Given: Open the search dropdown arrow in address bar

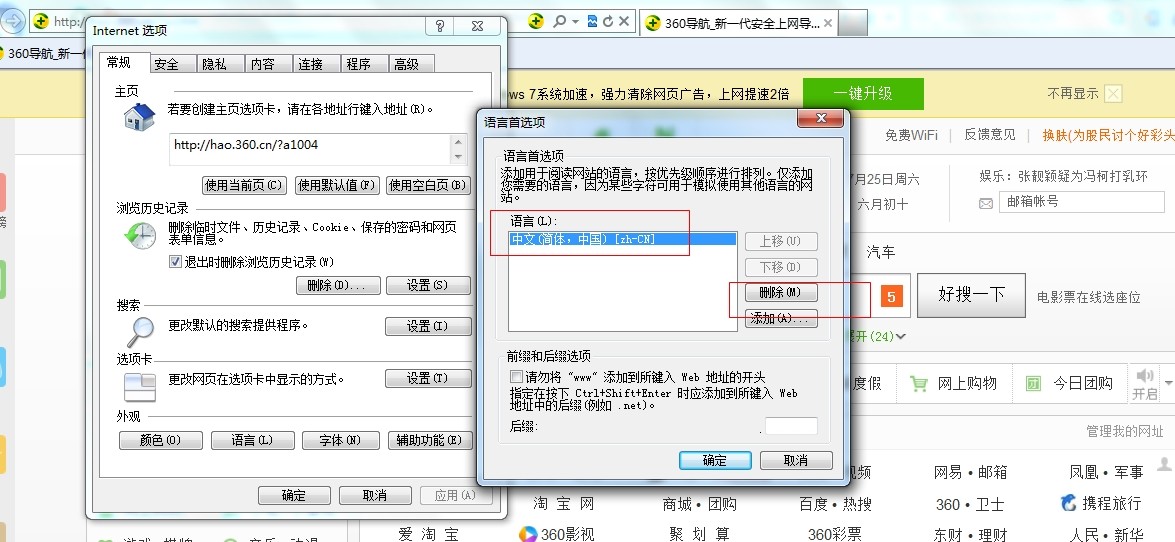Looking at the screenshot, I should click(x=576, y=22).
